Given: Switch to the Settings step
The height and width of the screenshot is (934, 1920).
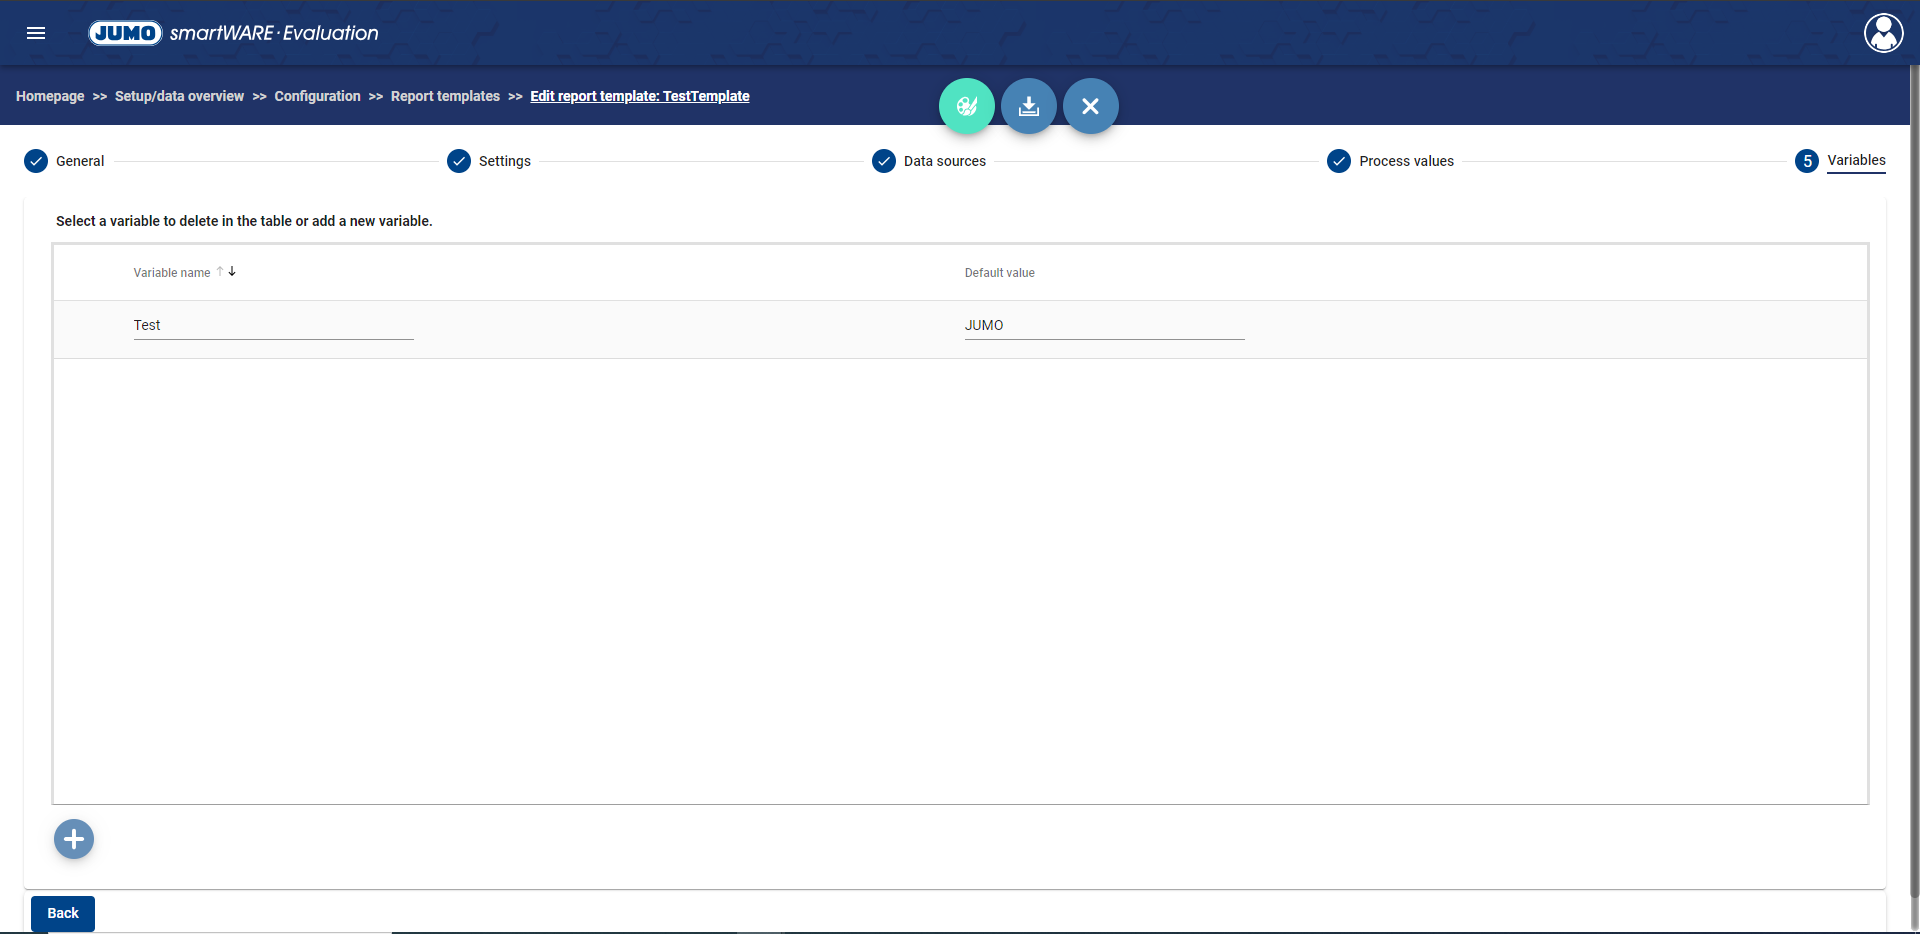Looking at the screenshot, I should (x=504, y=161).
